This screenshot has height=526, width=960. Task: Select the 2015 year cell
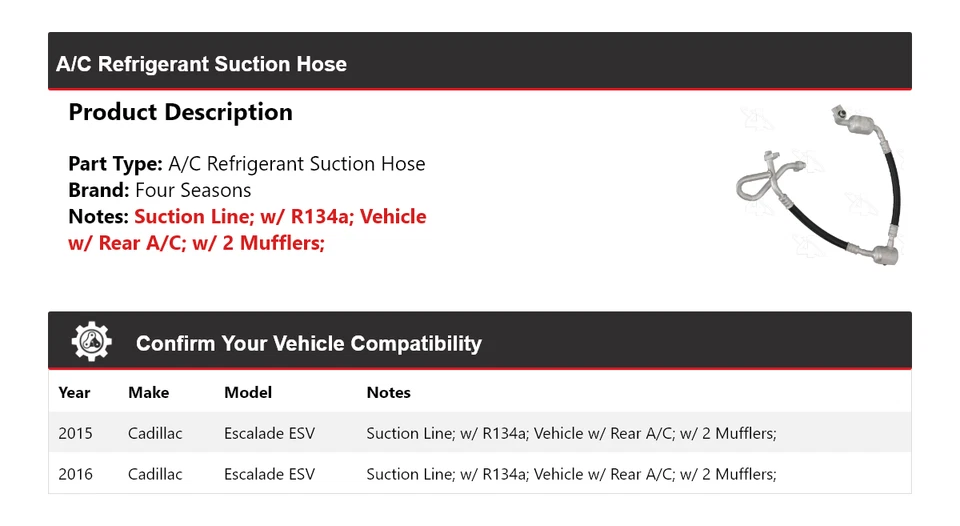[75, 433]
